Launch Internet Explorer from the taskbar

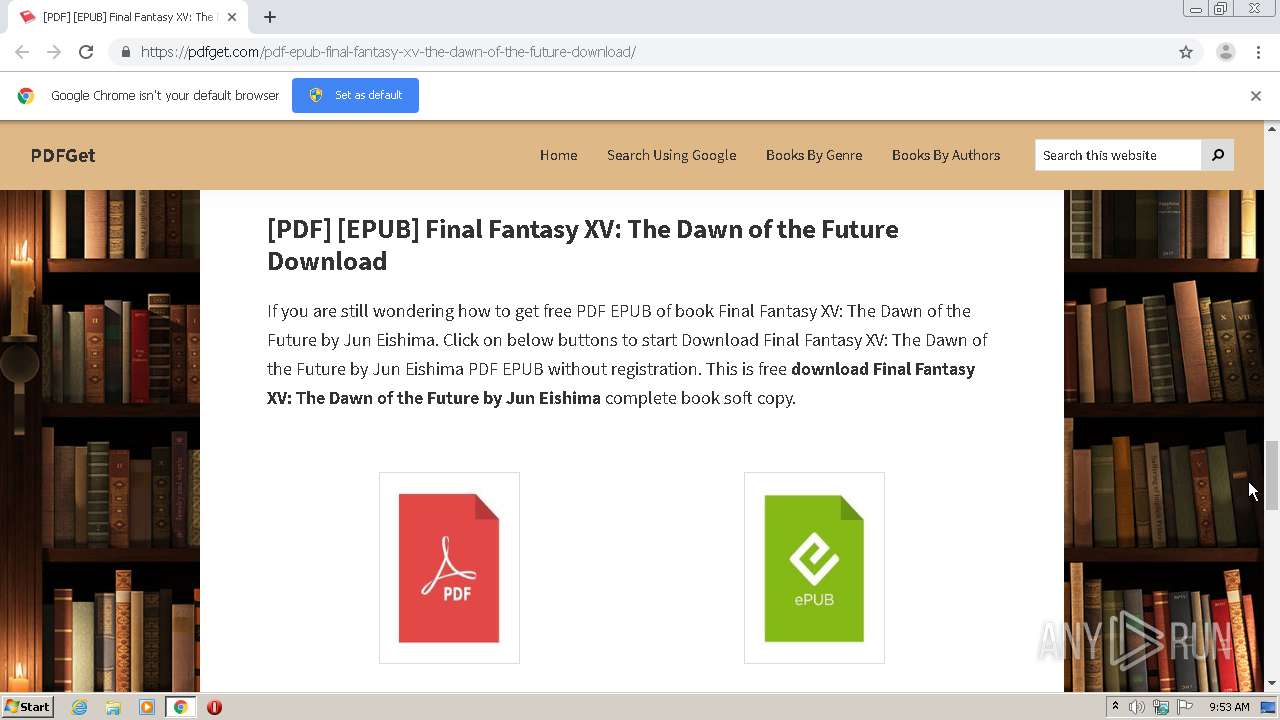pyautogui.click(x=79, y=707)
